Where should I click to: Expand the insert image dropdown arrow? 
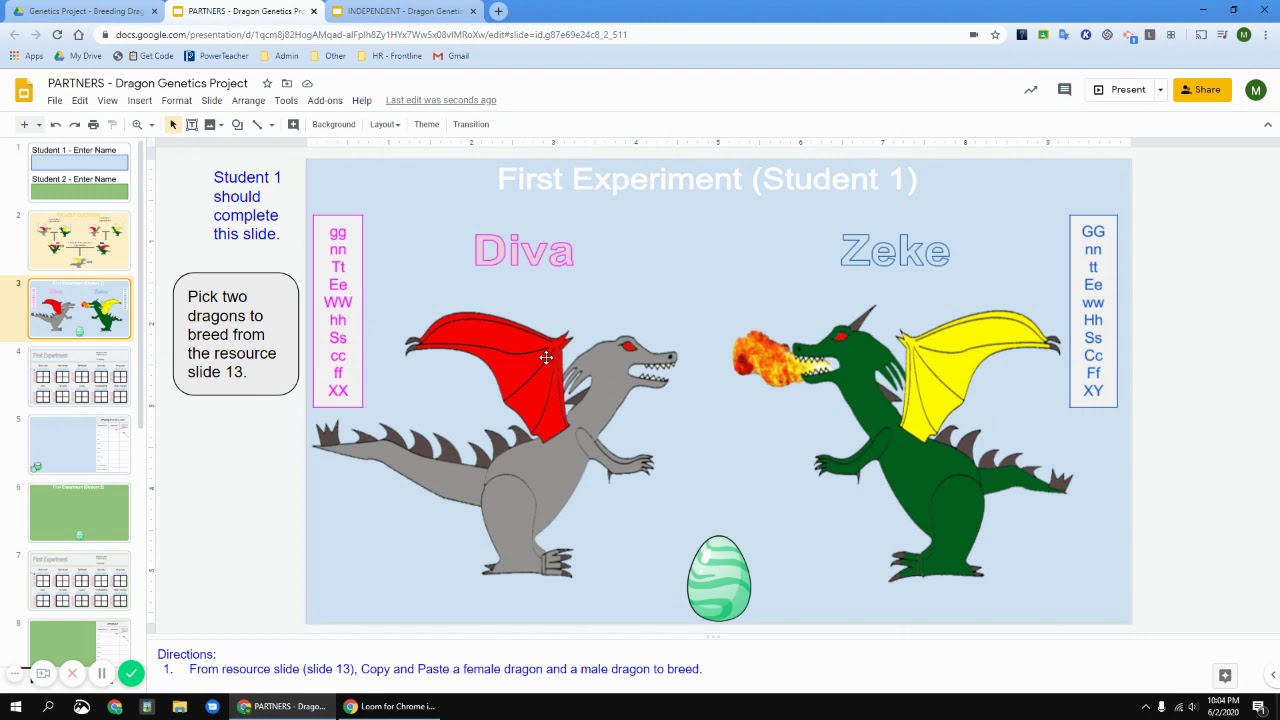[x=221, y=124]
